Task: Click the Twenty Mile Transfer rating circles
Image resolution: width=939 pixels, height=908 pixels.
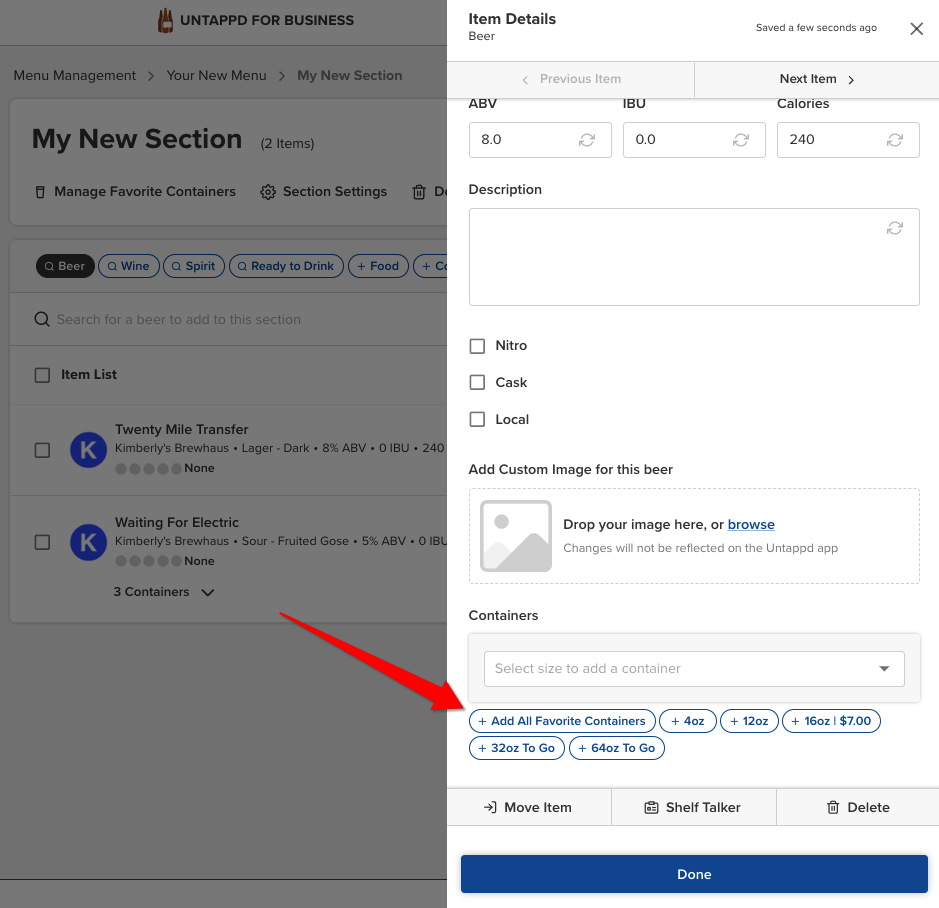Action: tap(148, 469)
